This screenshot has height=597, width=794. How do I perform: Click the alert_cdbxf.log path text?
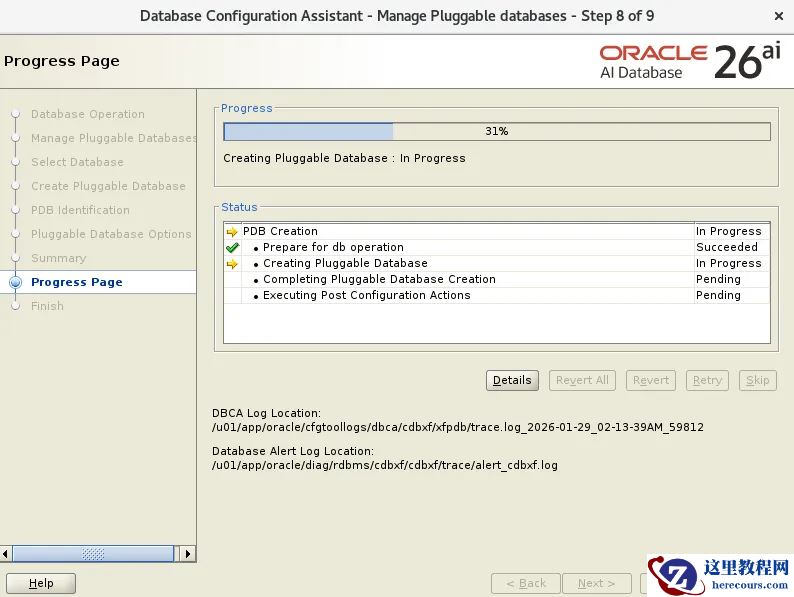(x=385, y=465)
